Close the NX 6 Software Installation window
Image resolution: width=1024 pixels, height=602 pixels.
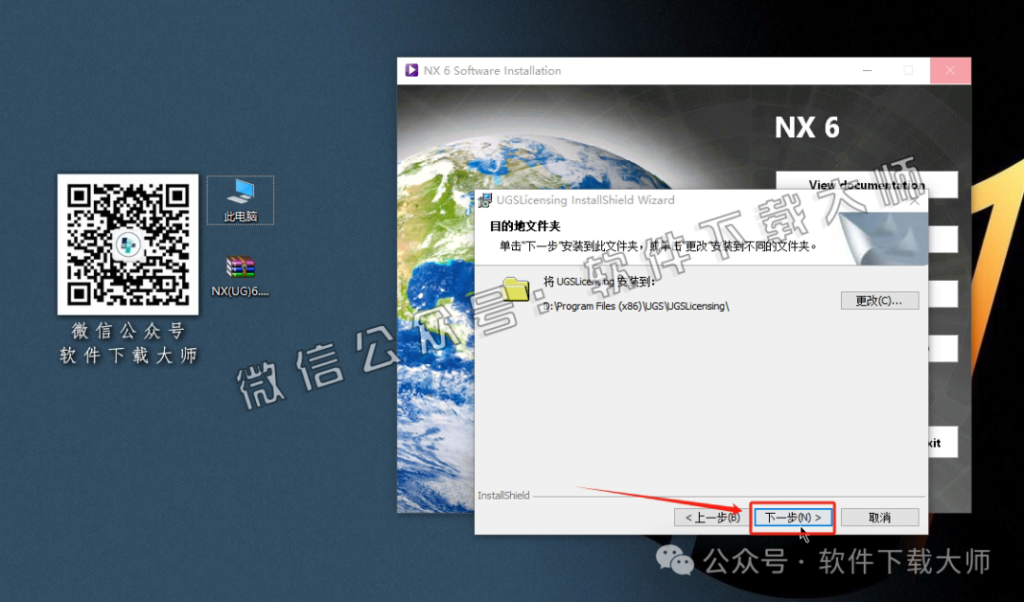[949, 71]
